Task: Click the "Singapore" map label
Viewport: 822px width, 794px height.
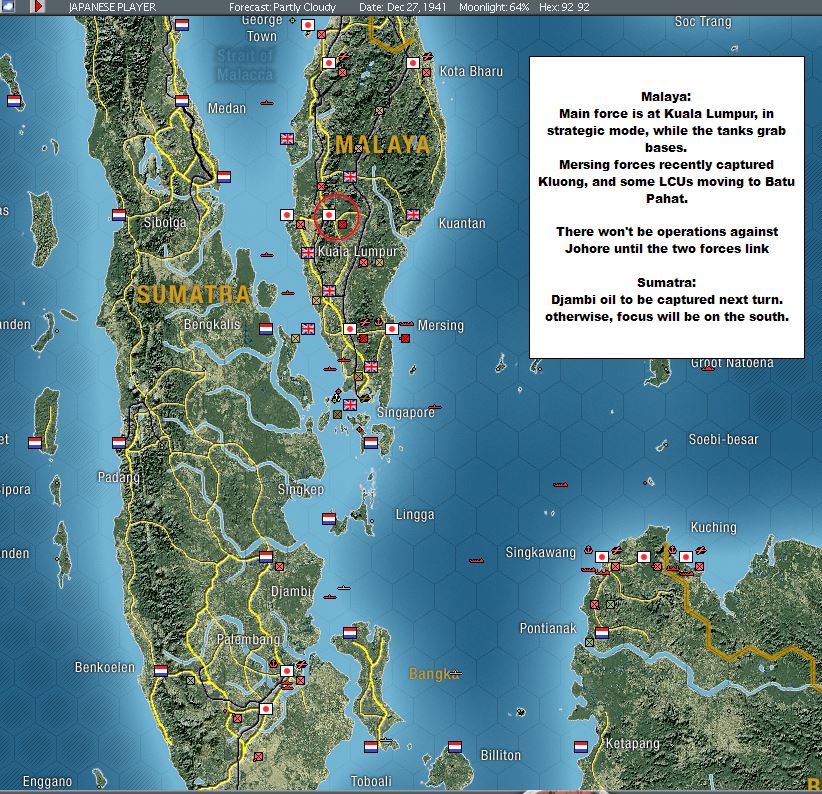Action: click(x=406, y=412)
